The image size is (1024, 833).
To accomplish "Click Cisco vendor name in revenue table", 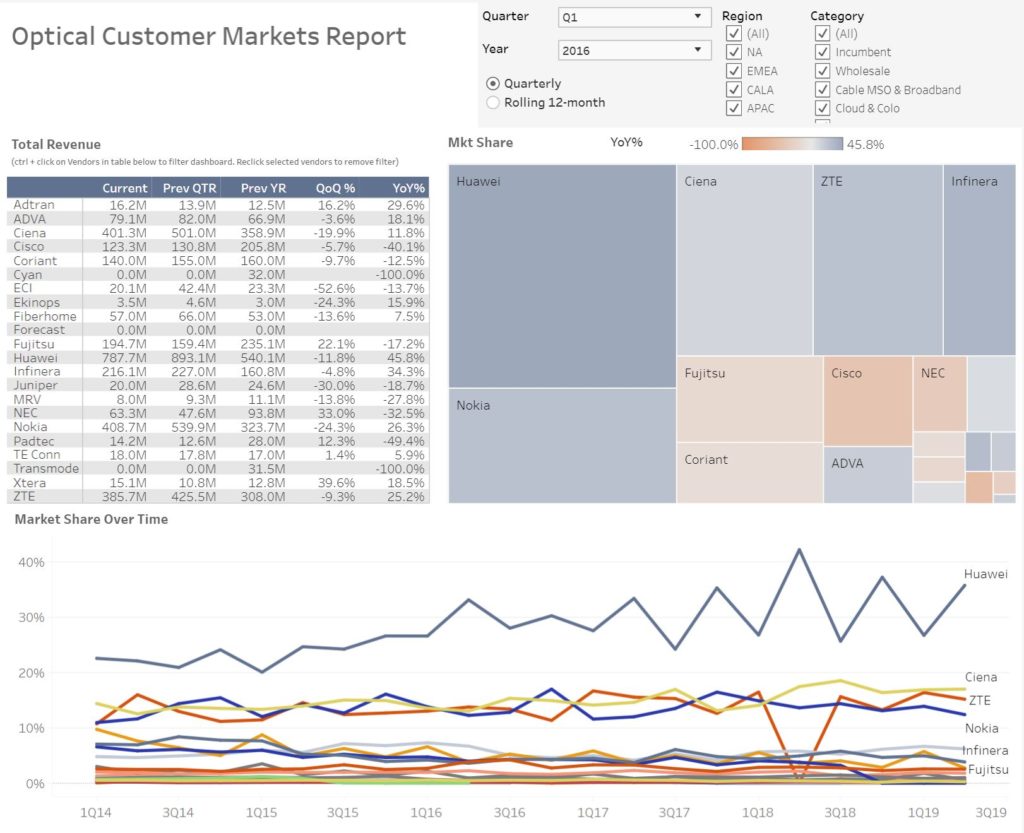I will point(29,247).
